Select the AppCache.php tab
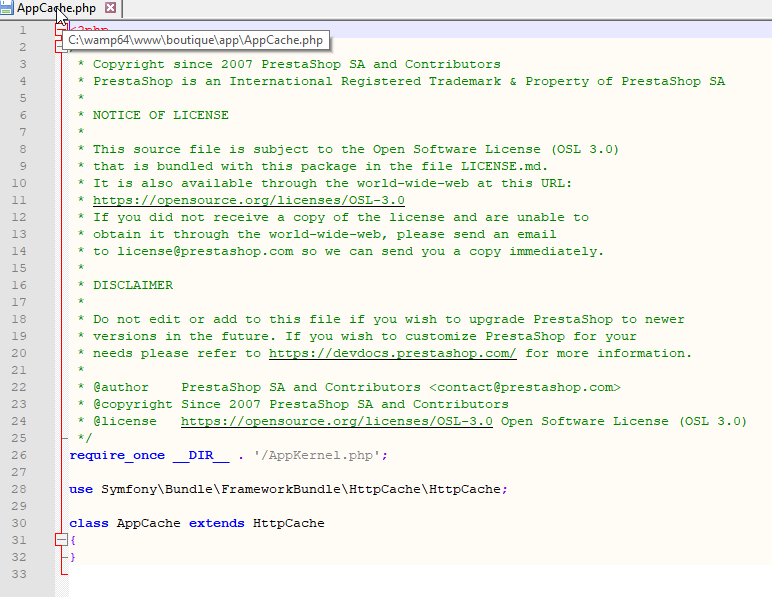 56,8
